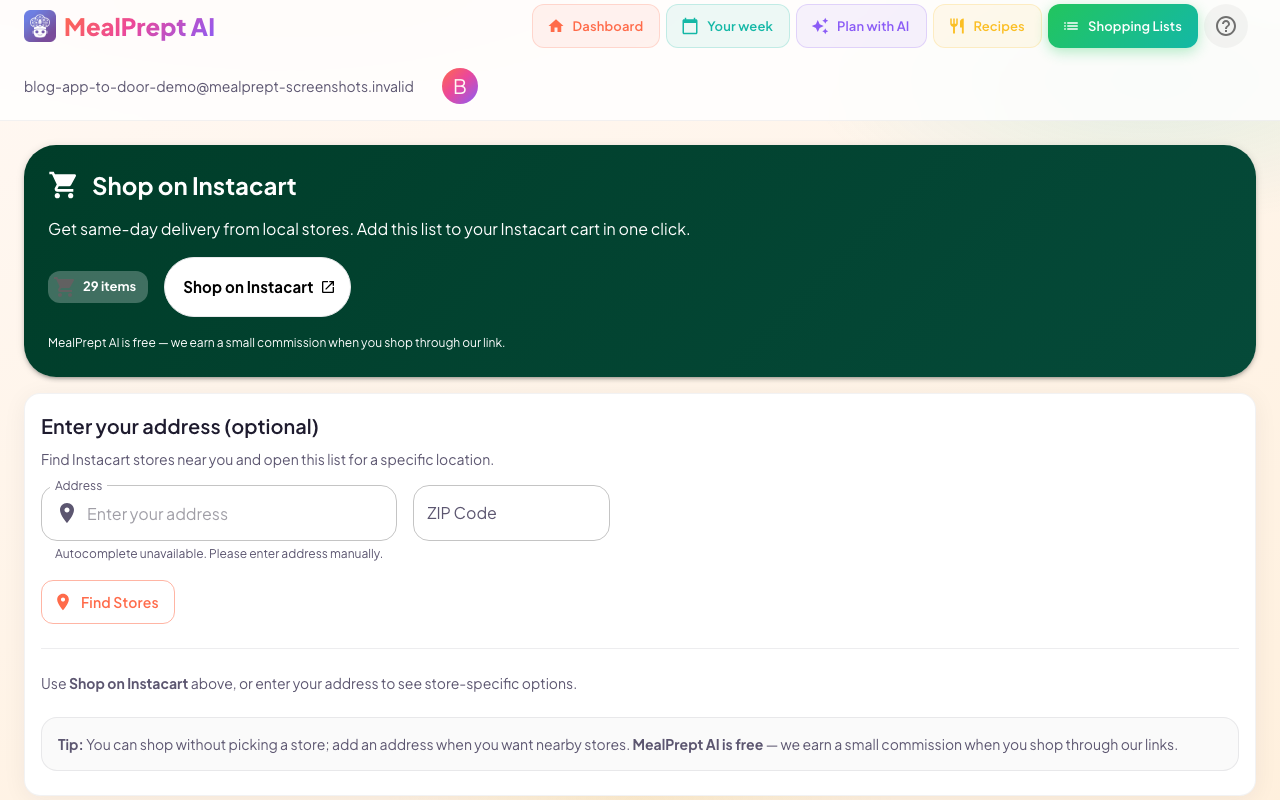Click the user avatar letter B
Screen dimensions: 1280x800
pyautogui.click(x=460, y=86)
